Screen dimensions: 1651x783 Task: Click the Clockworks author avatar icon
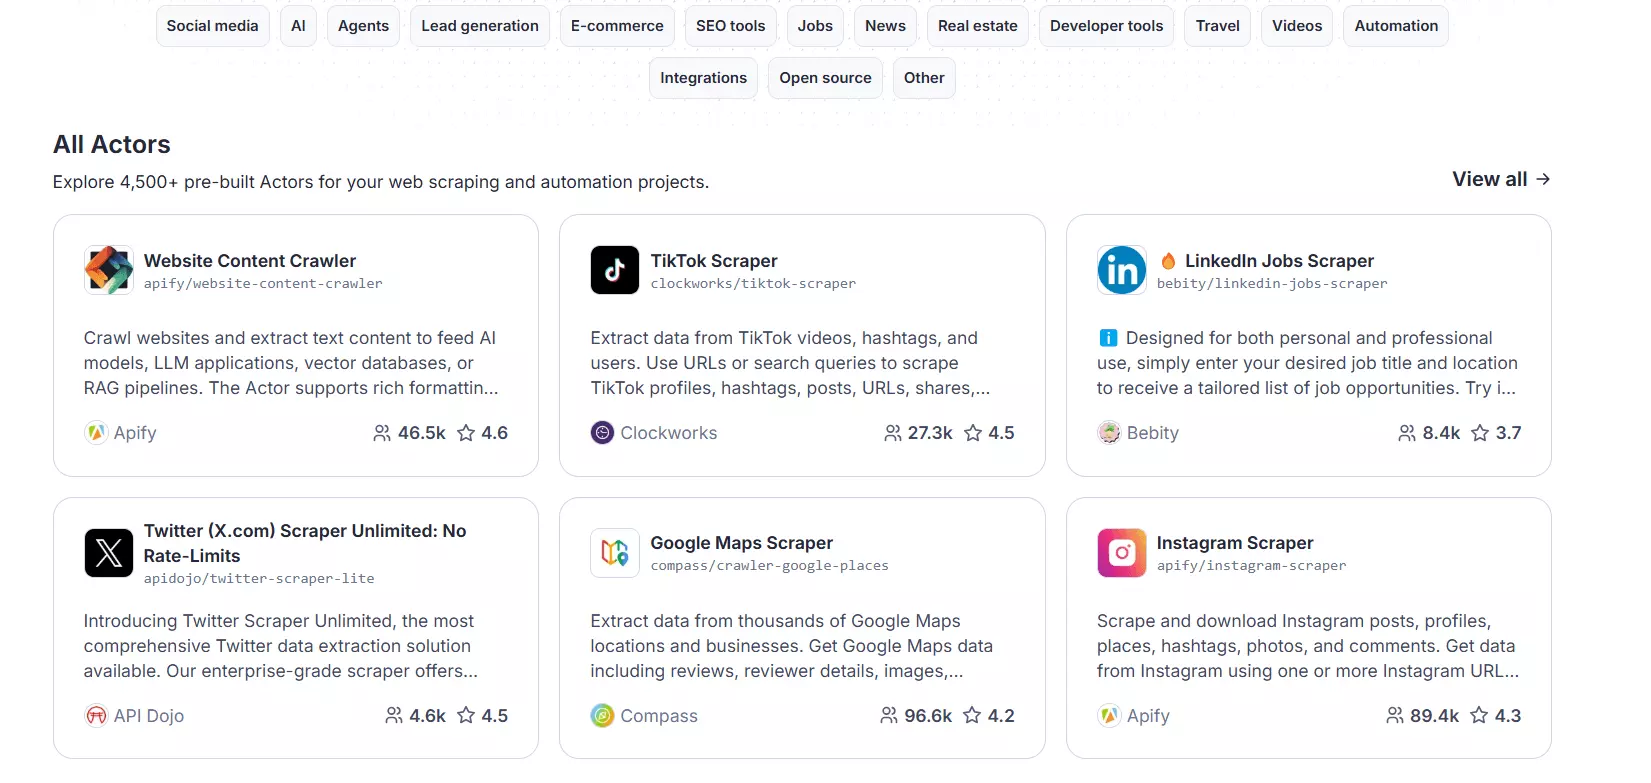coord(602,433)
